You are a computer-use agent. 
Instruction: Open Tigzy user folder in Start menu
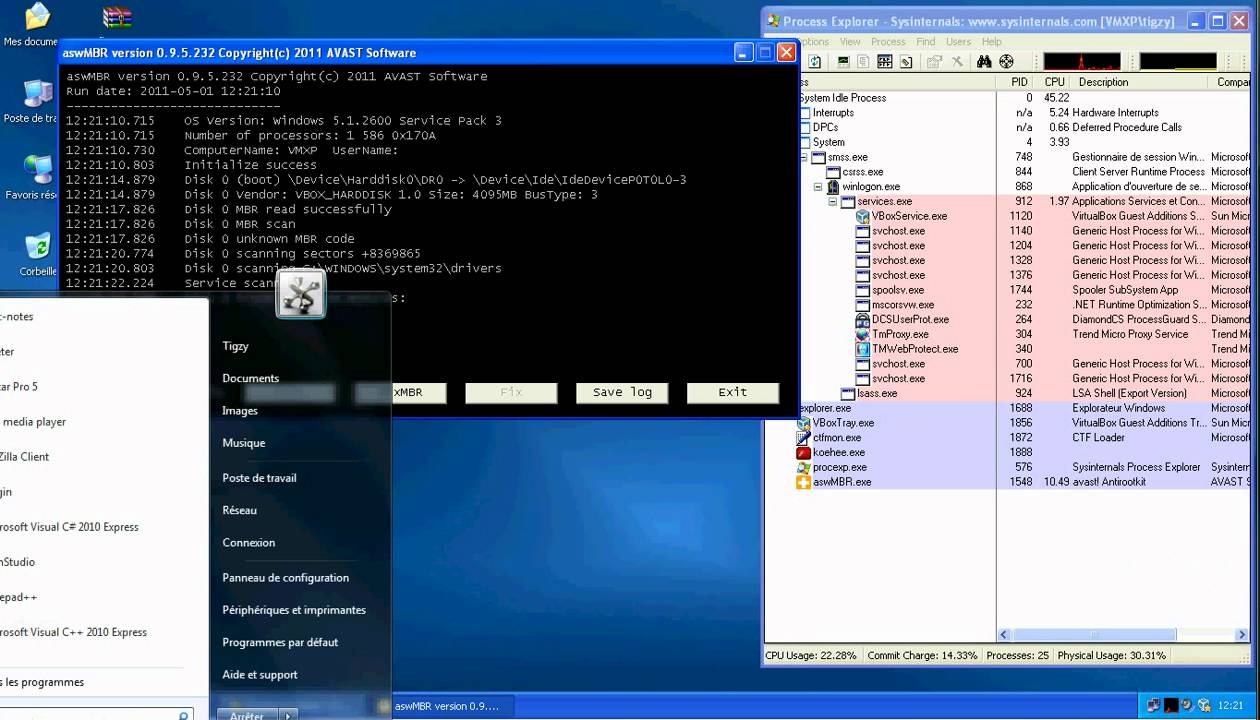[235, 346]
